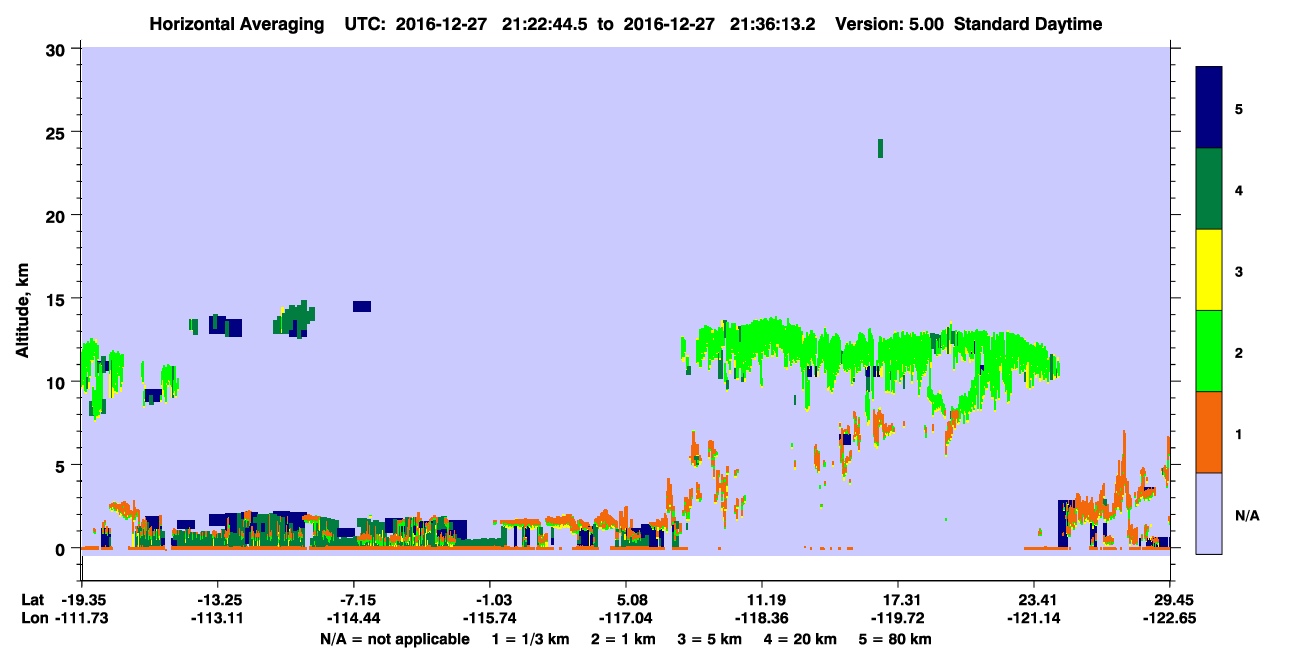Click the color bar label '4'

pyautogui.click(x=1239, y=189)
